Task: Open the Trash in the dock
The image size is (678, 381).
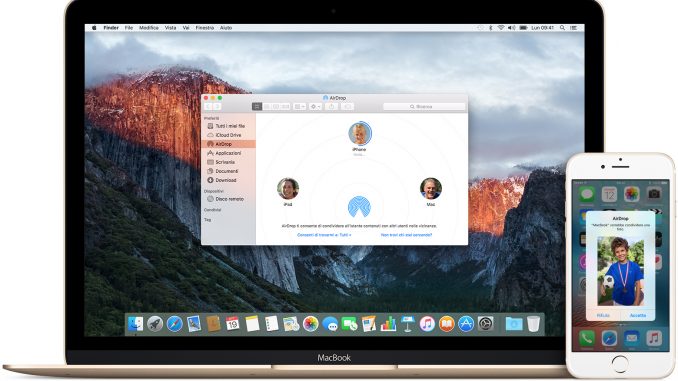Action: [534, 323]
